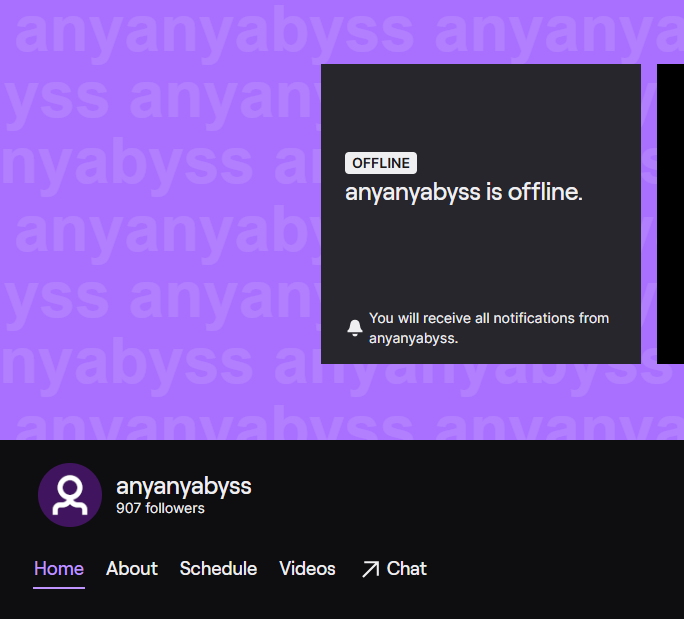Open the anyanyabyss profile avatar
This screenshot has width=684, height=619.
tap(70, 495)
